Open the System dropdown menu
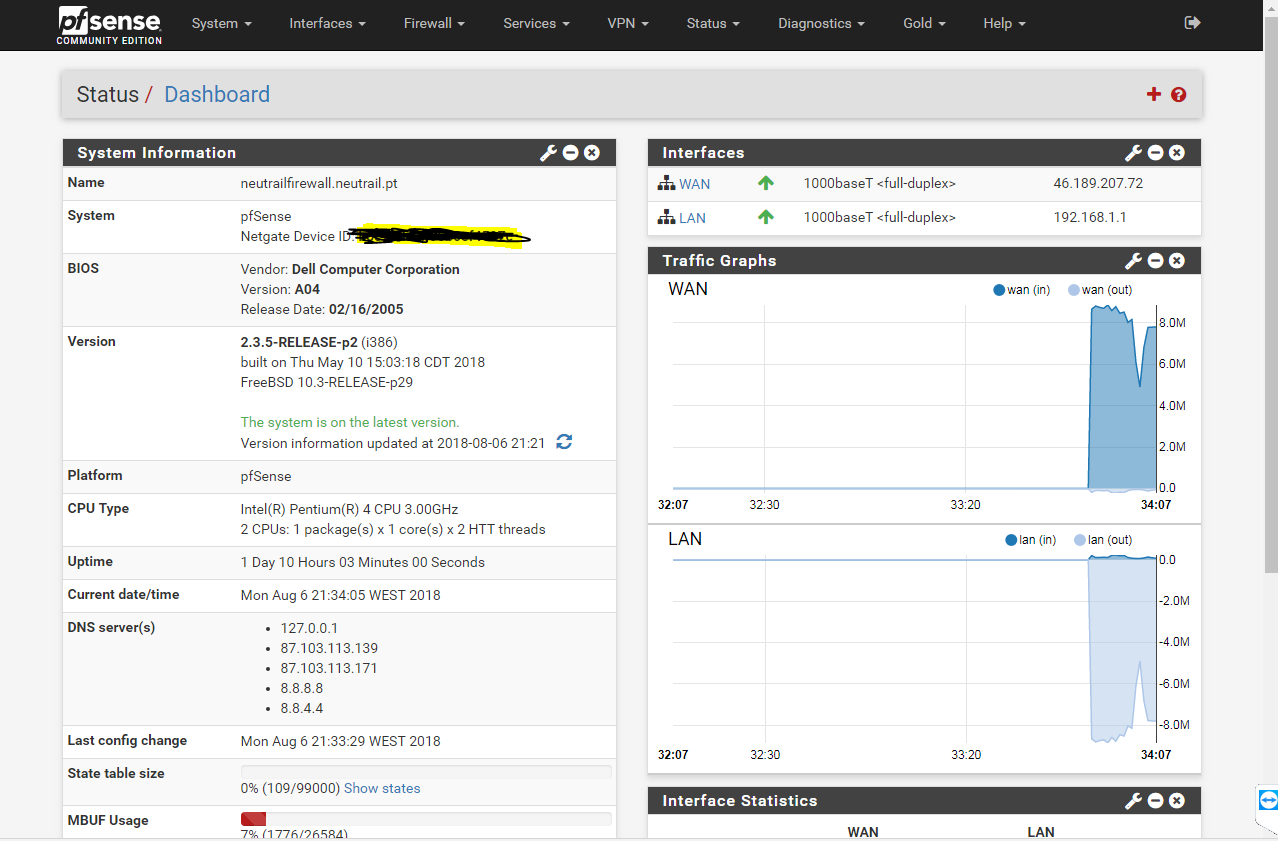The height and width of the screenshot is (841, 1278). (222, 23)
